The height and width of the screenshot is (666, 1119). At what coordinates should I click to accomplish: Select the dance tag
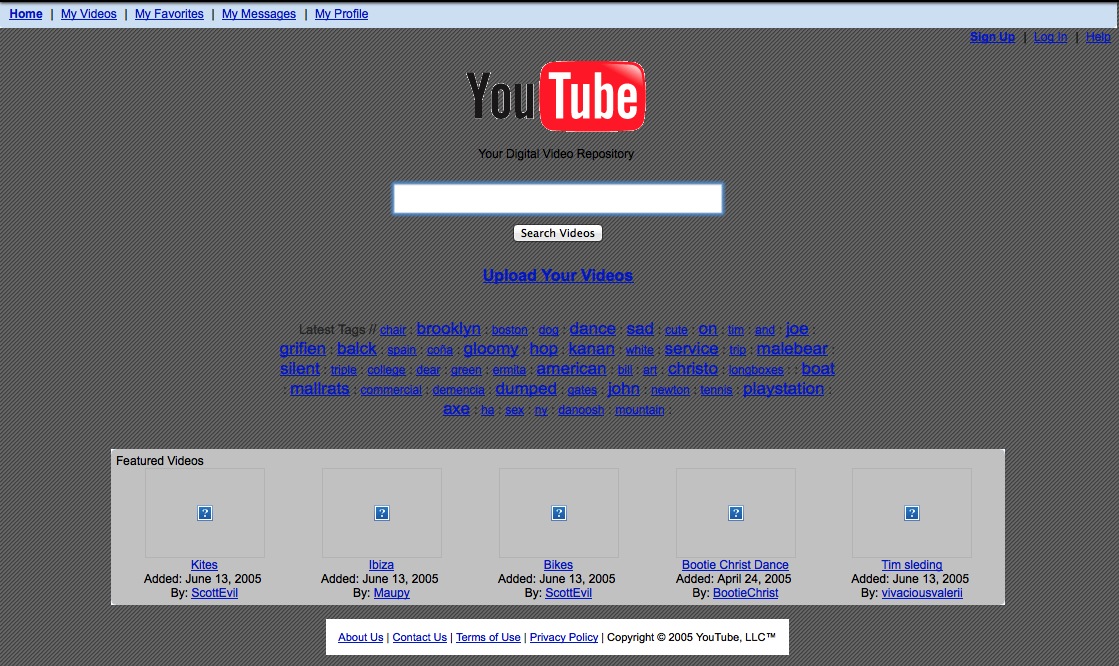[x=592, y=328]
